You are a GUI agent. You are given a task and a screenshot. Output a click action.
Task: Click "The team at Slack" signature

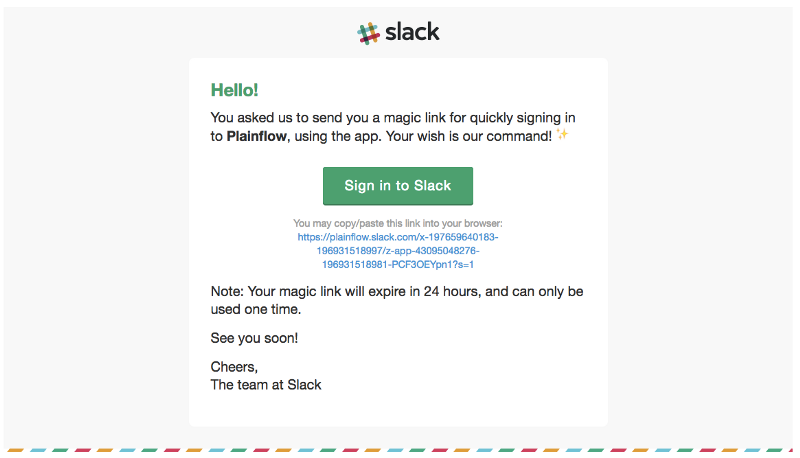[x=266, y=384]
